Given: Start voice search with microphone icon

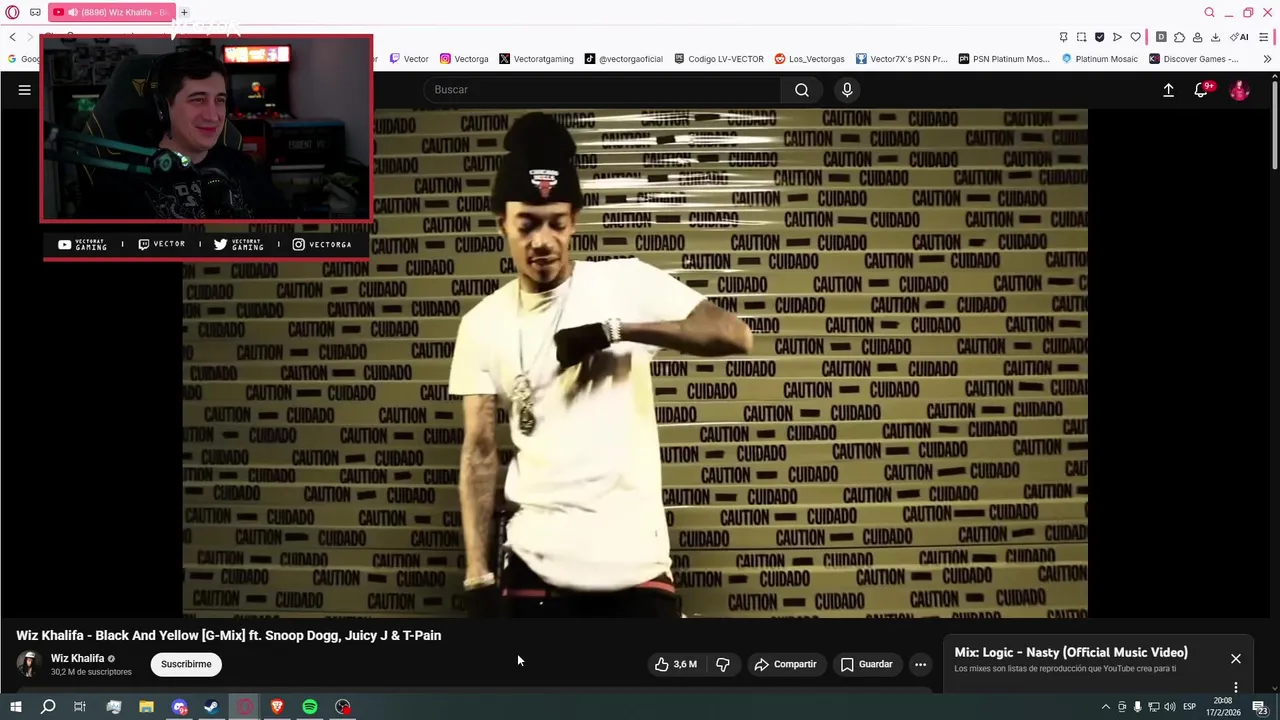Looking at the screenshot, I should point(847,90).
